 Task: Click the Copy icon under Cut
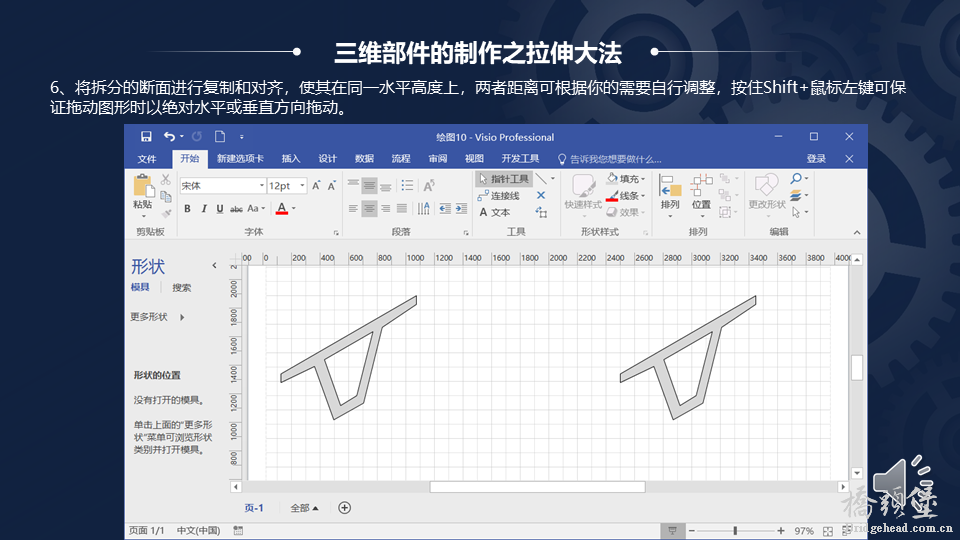pos(165,197)
